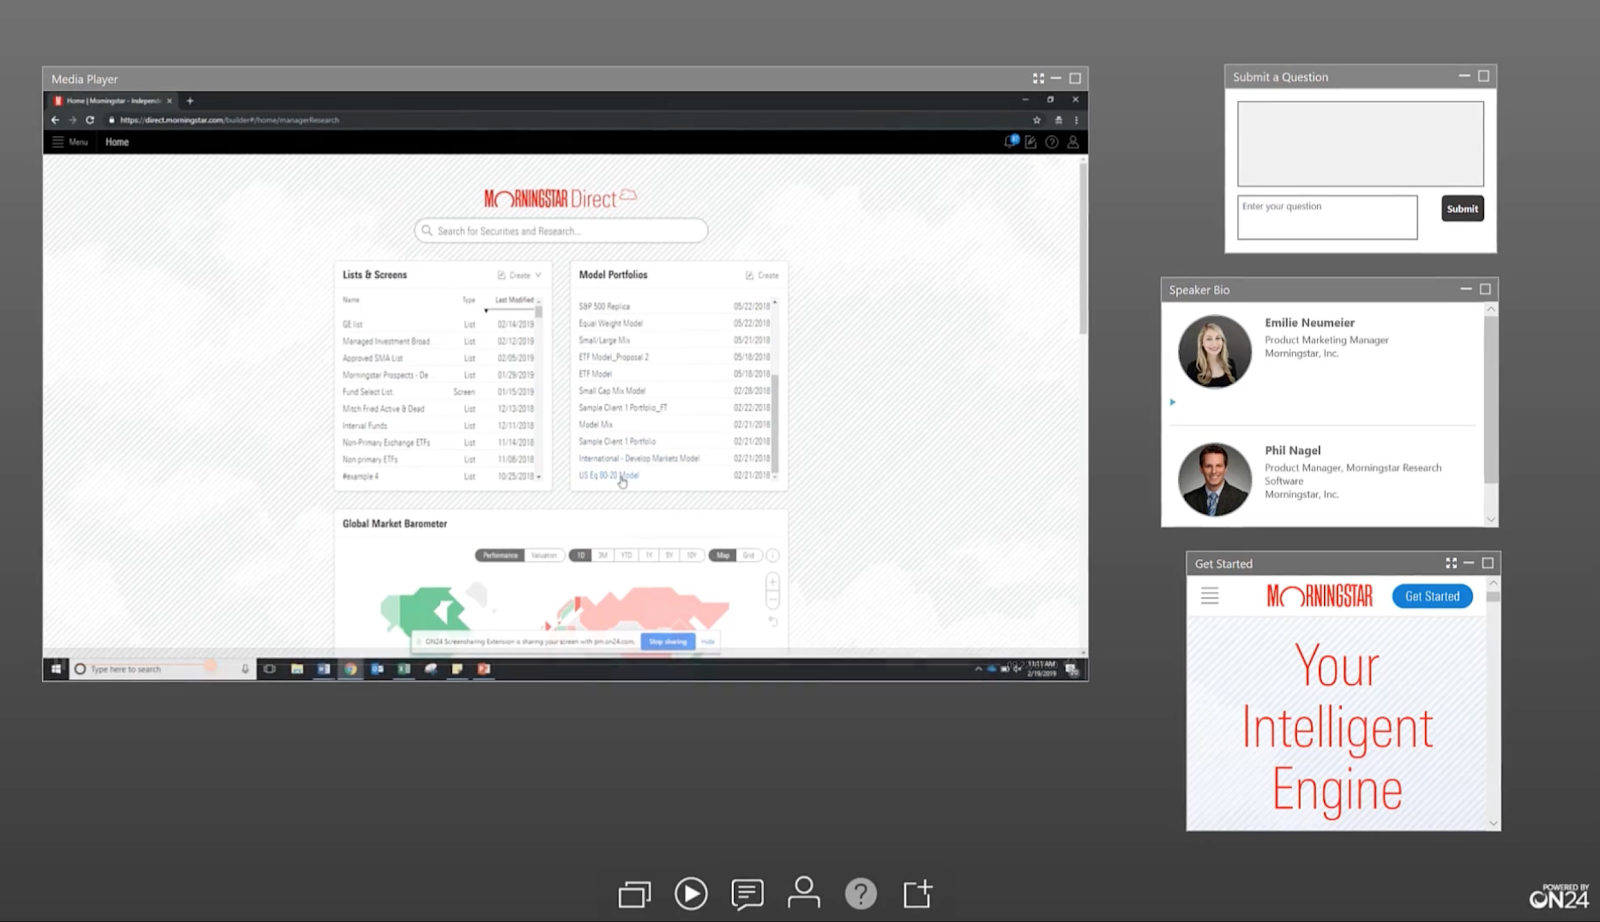
Task: Select the YTD time period
Action: (x=626, y=555)
